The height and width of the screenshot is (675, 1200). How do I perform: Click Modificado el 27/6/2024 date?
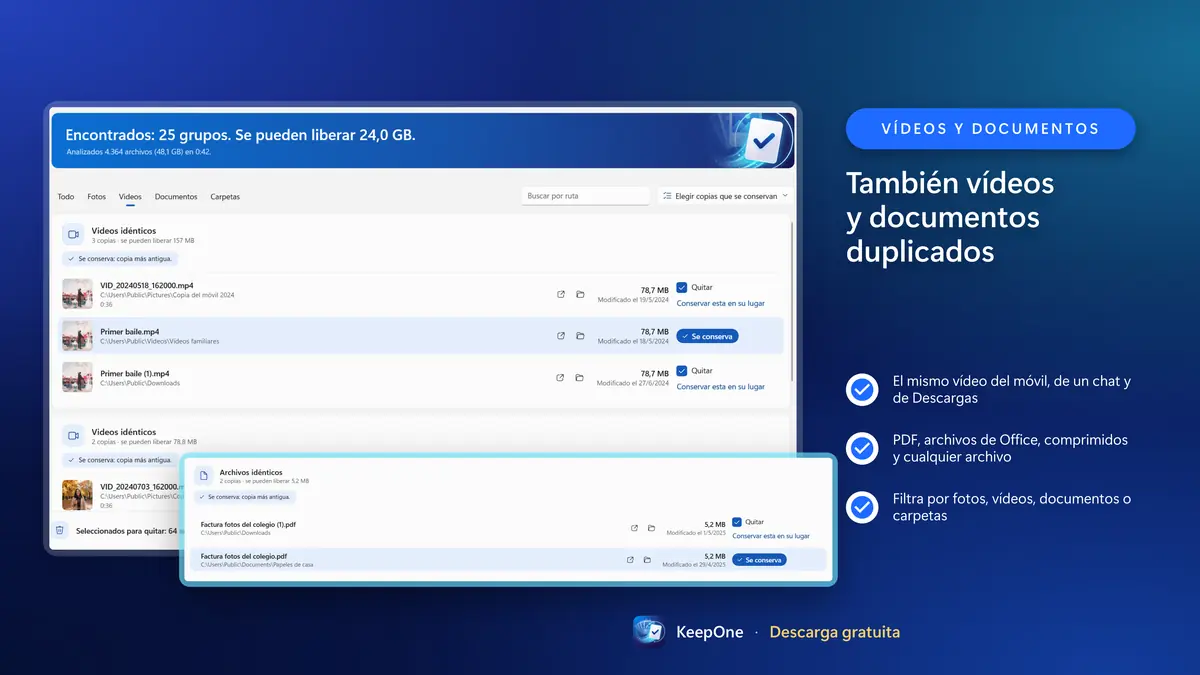click(x=633, y=383)
